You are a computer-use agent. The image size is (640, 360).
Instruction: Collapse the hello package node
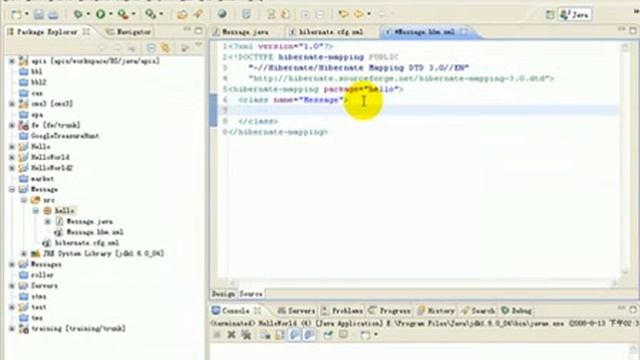tap(36, 211)
